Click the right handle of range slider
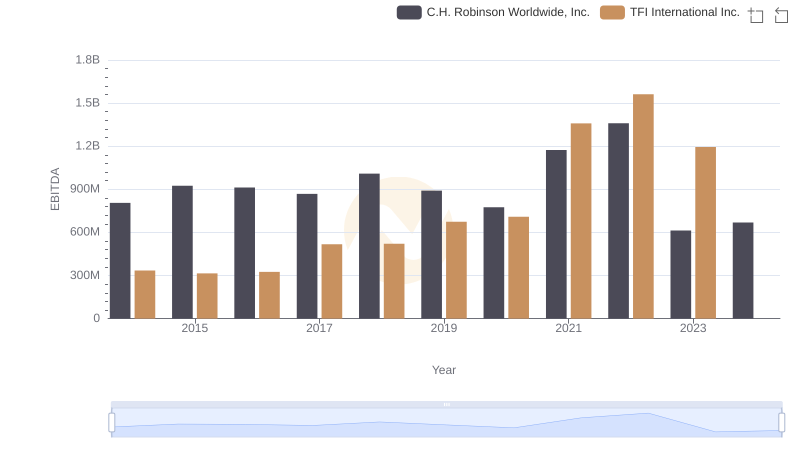This screenshot has height=461, width=800. 781,423
